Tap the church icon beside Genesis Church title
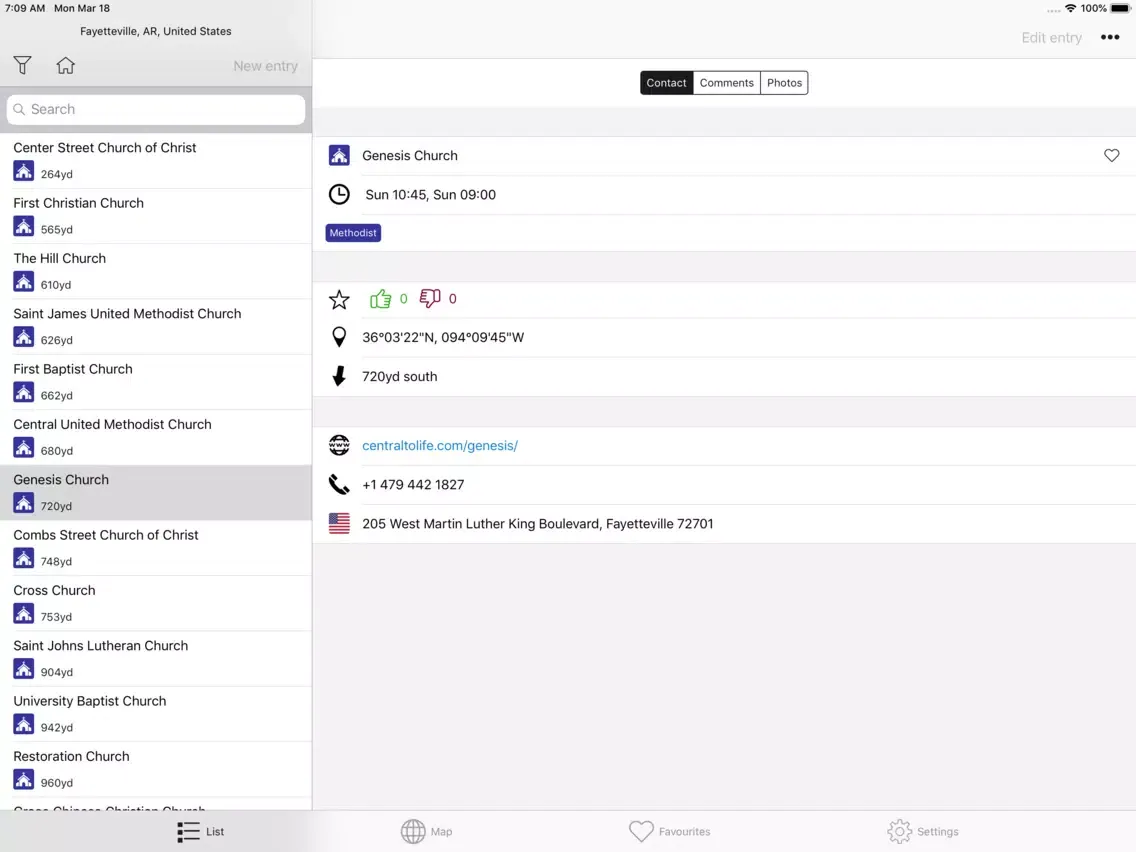 (x=339, y=155)
